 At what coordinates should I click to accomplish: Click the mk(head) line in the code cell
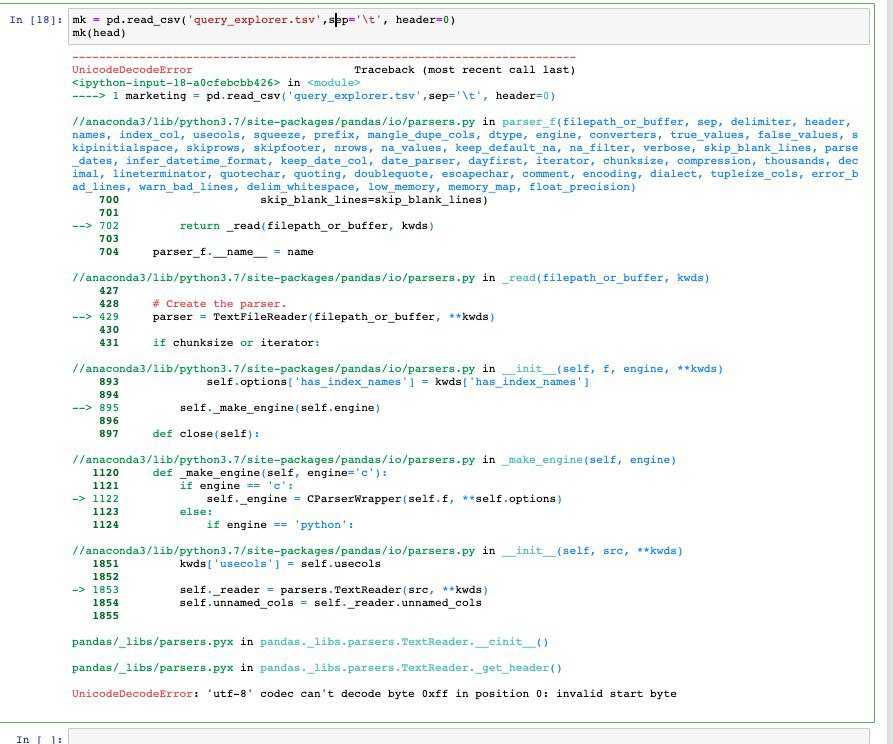click(99, 33)
